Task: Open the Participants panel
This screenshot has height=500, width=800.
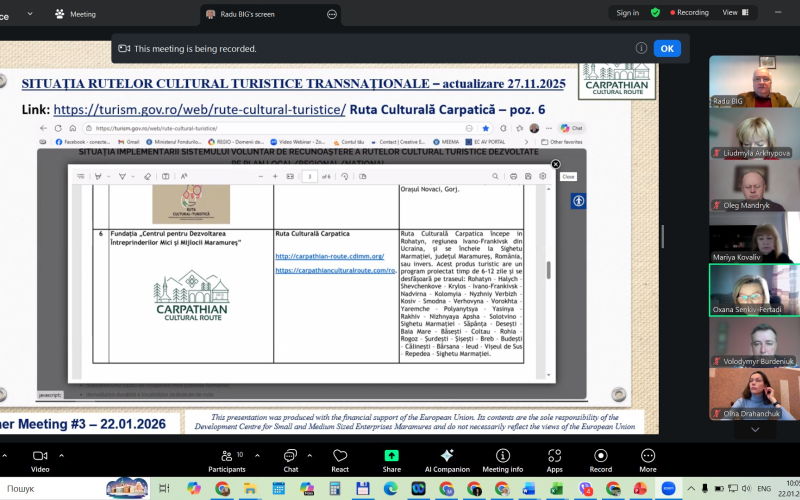Action: pyautogui.click(x=226, y=458)
